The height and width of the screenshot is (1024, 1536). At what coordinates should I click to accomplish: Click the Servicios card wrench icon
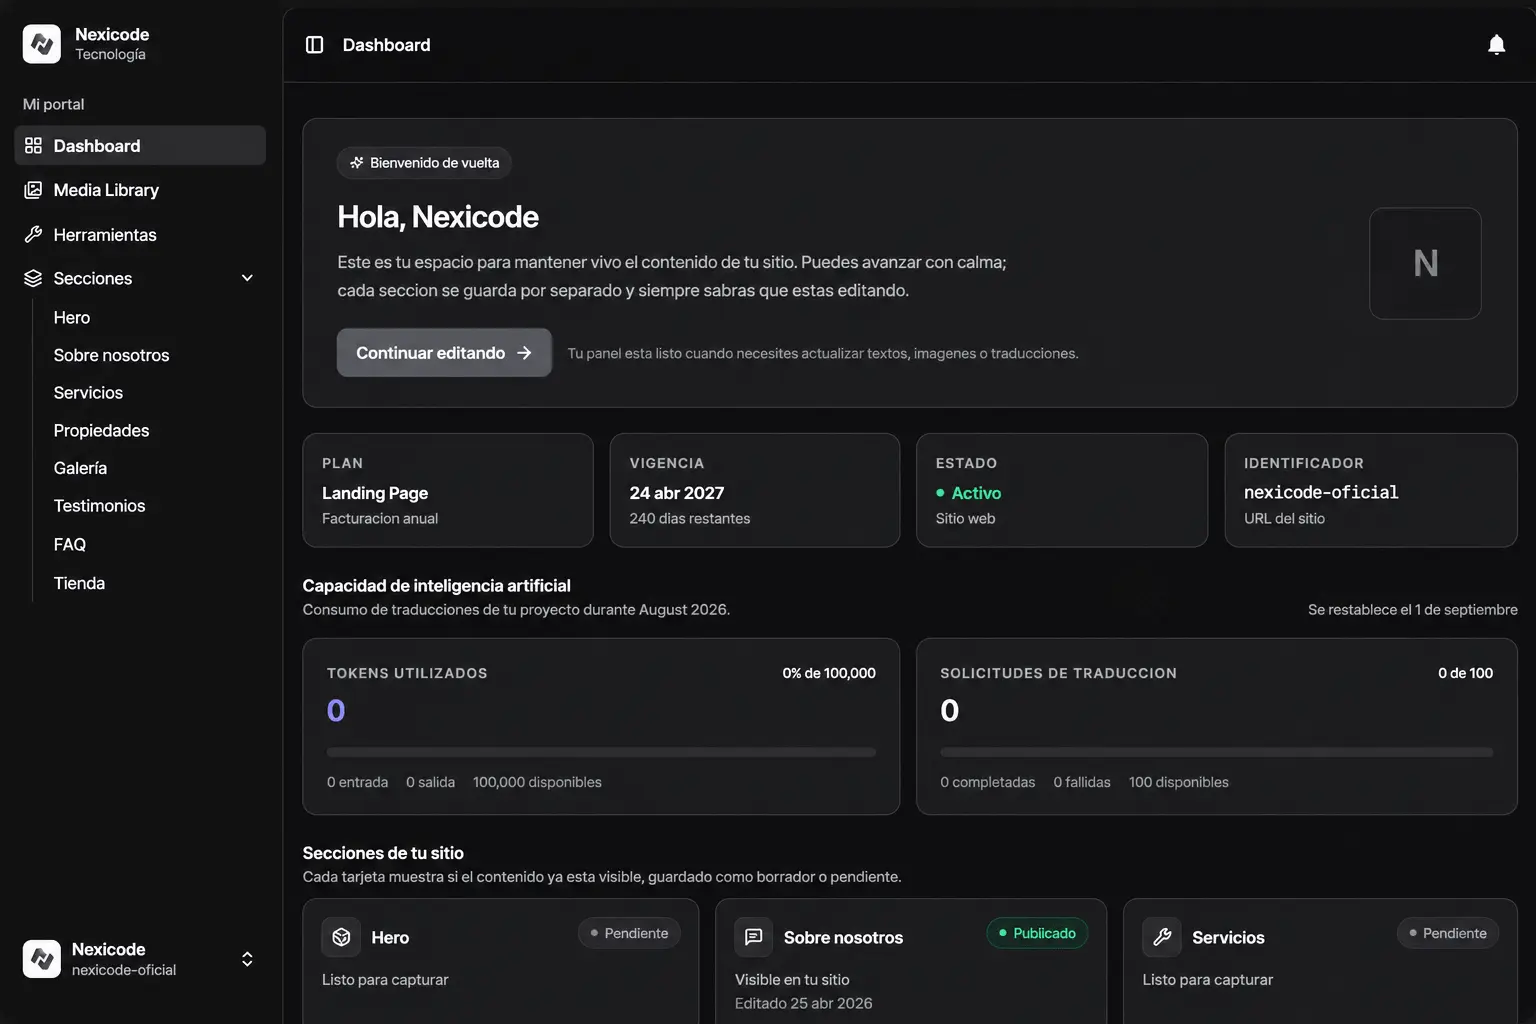click(1162, 937)
